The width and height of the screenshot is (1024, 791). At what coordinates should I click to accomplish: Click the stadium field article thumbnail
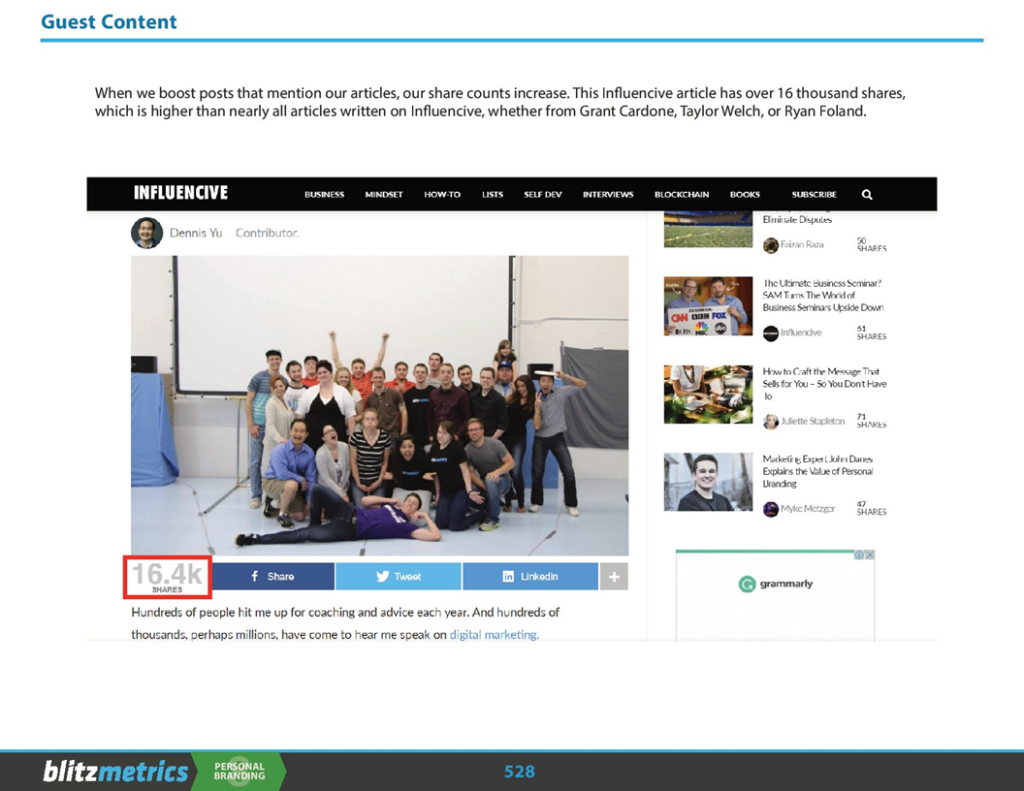[708, 229]
